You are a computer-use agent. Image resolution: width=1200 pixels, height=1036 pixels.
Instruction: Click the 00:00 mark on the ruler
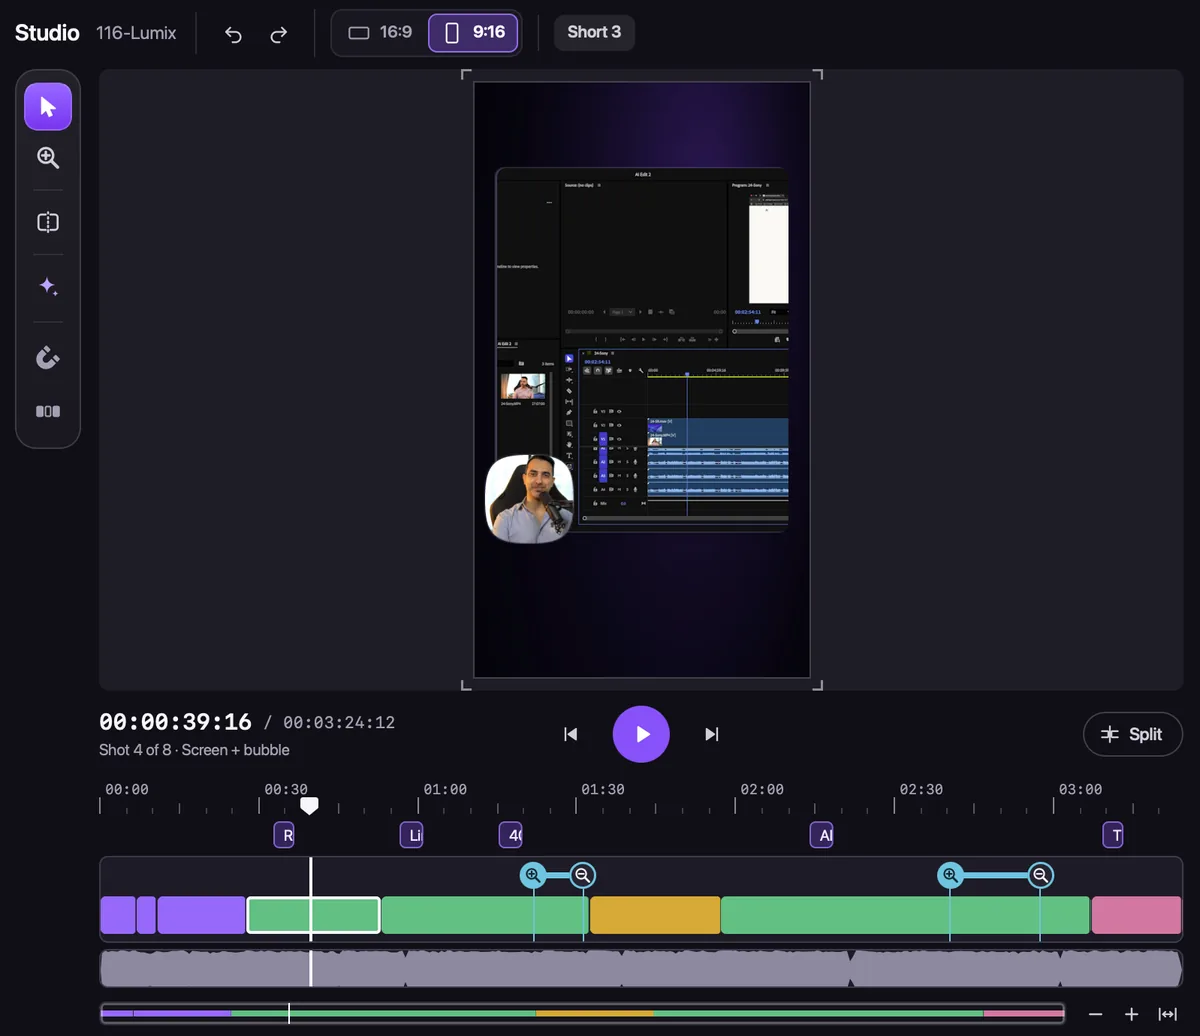coord(127,790)
